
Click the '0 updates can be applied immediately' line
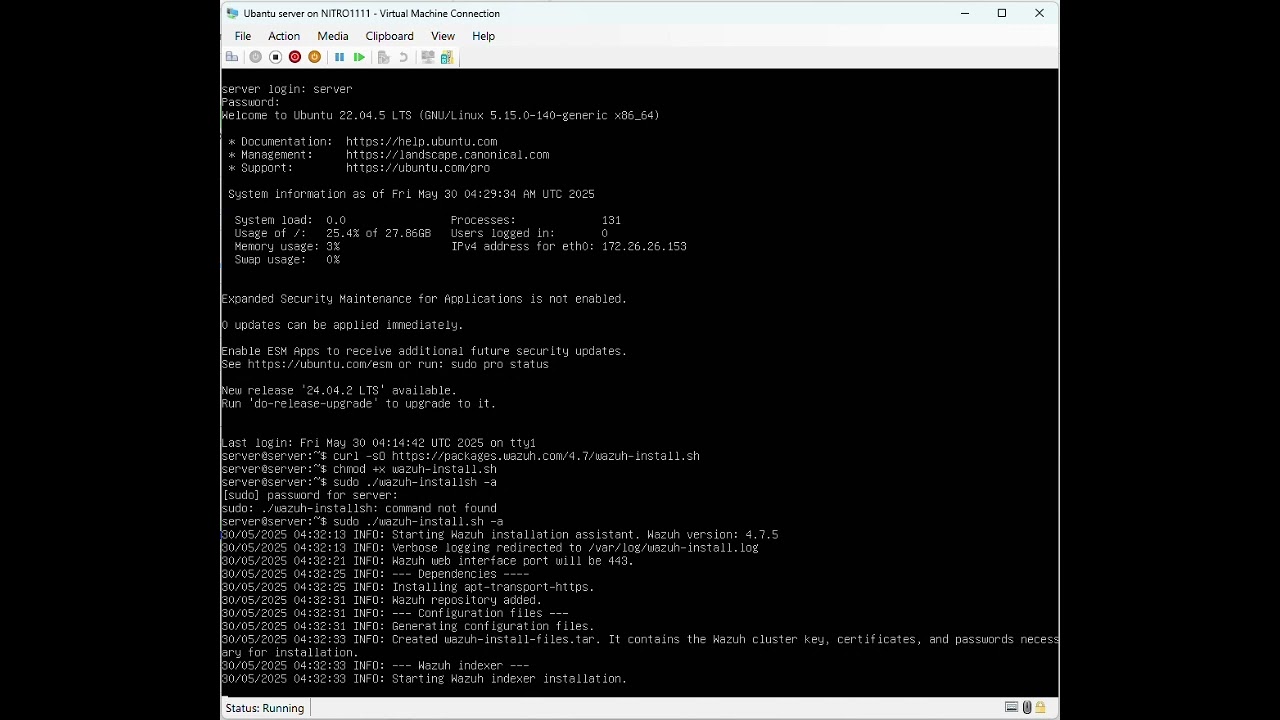coord(342,325)
